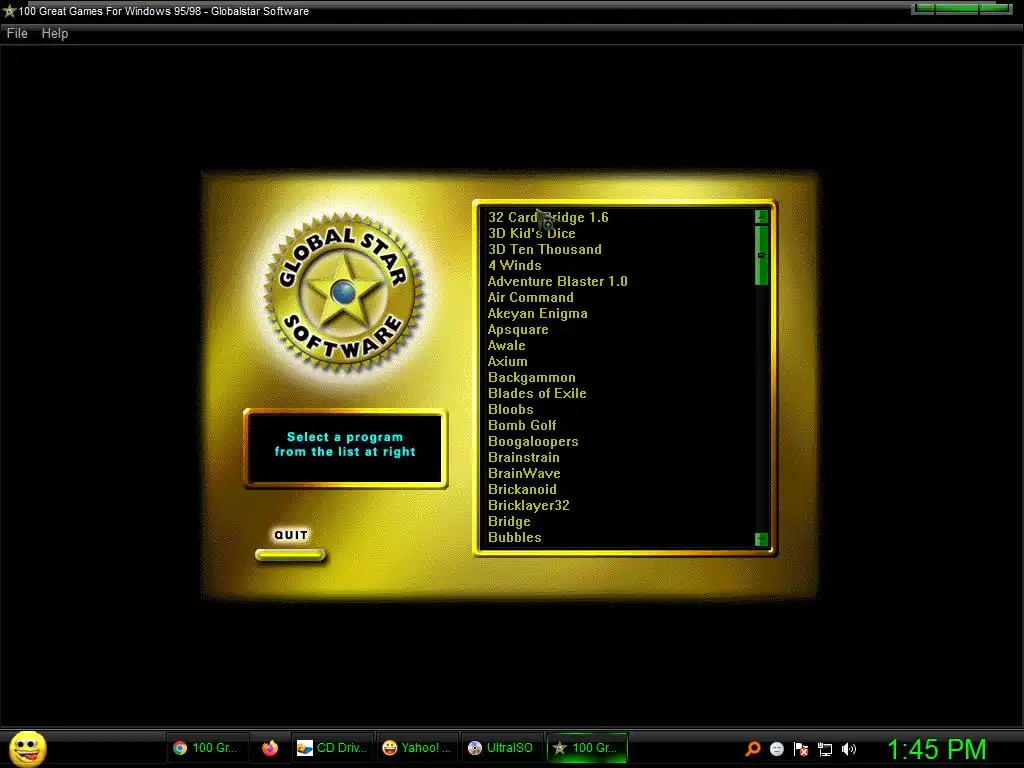Click the list scroll down arrow
Viewport: 1024px width, 768px height.
[x=761, y=539]
